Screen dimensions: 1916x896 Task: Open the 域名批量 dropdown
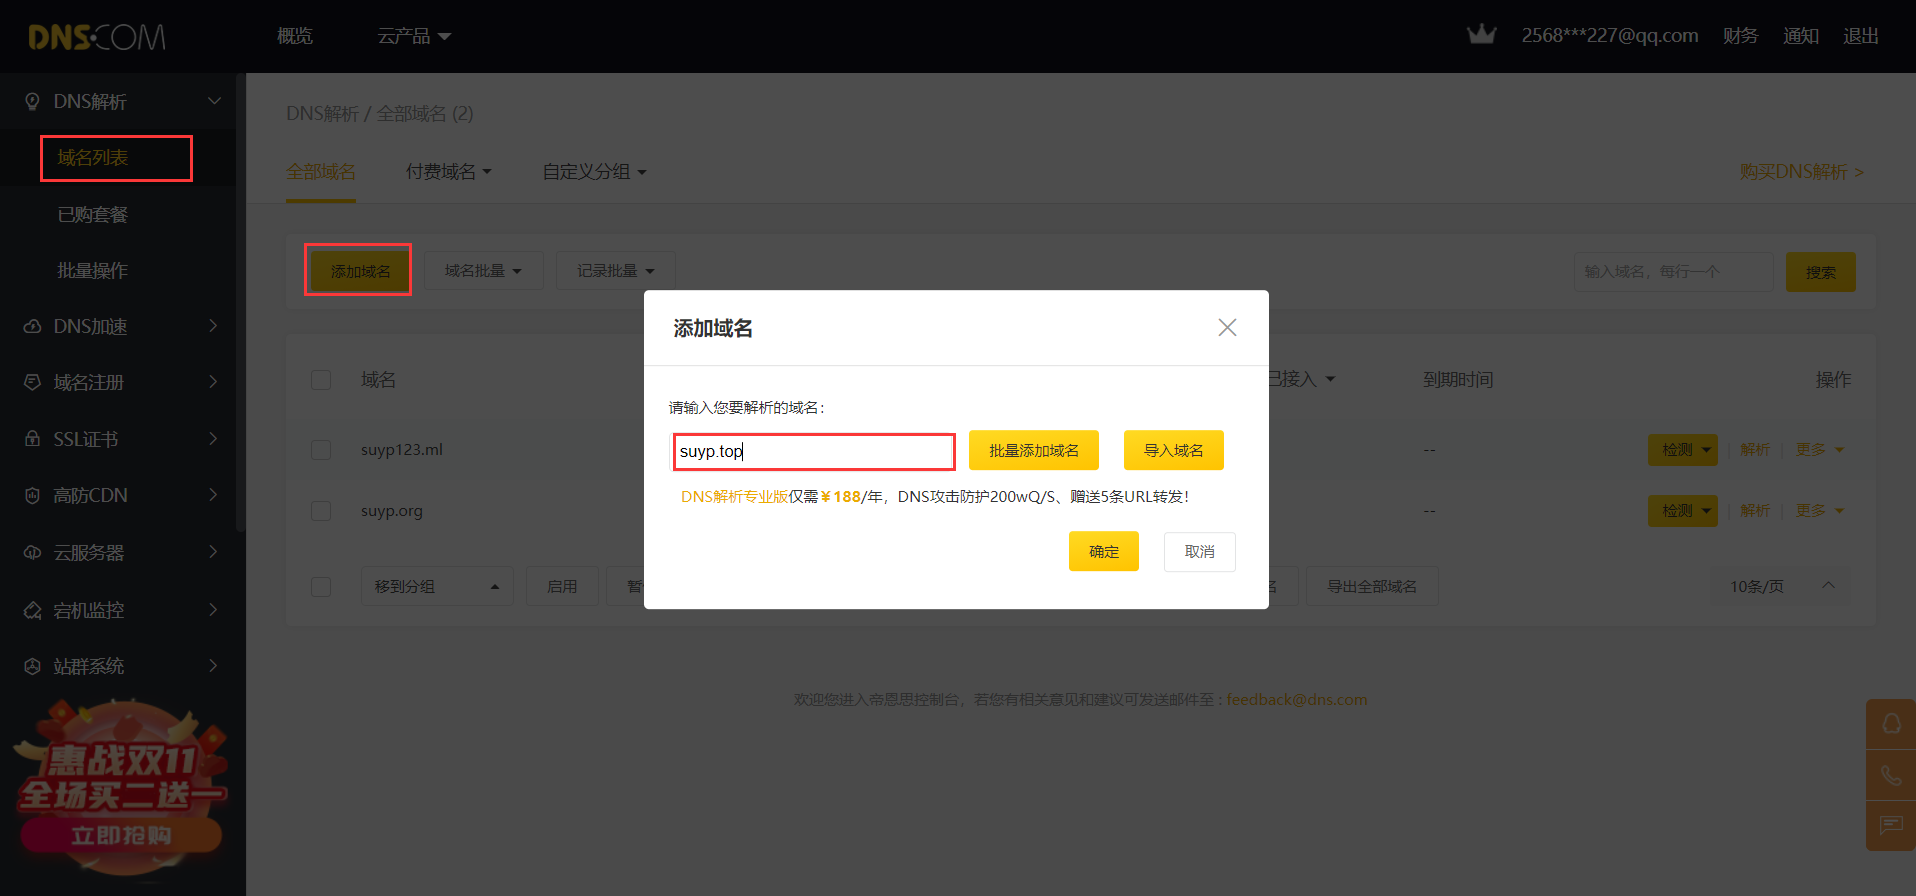click(483, 271)
